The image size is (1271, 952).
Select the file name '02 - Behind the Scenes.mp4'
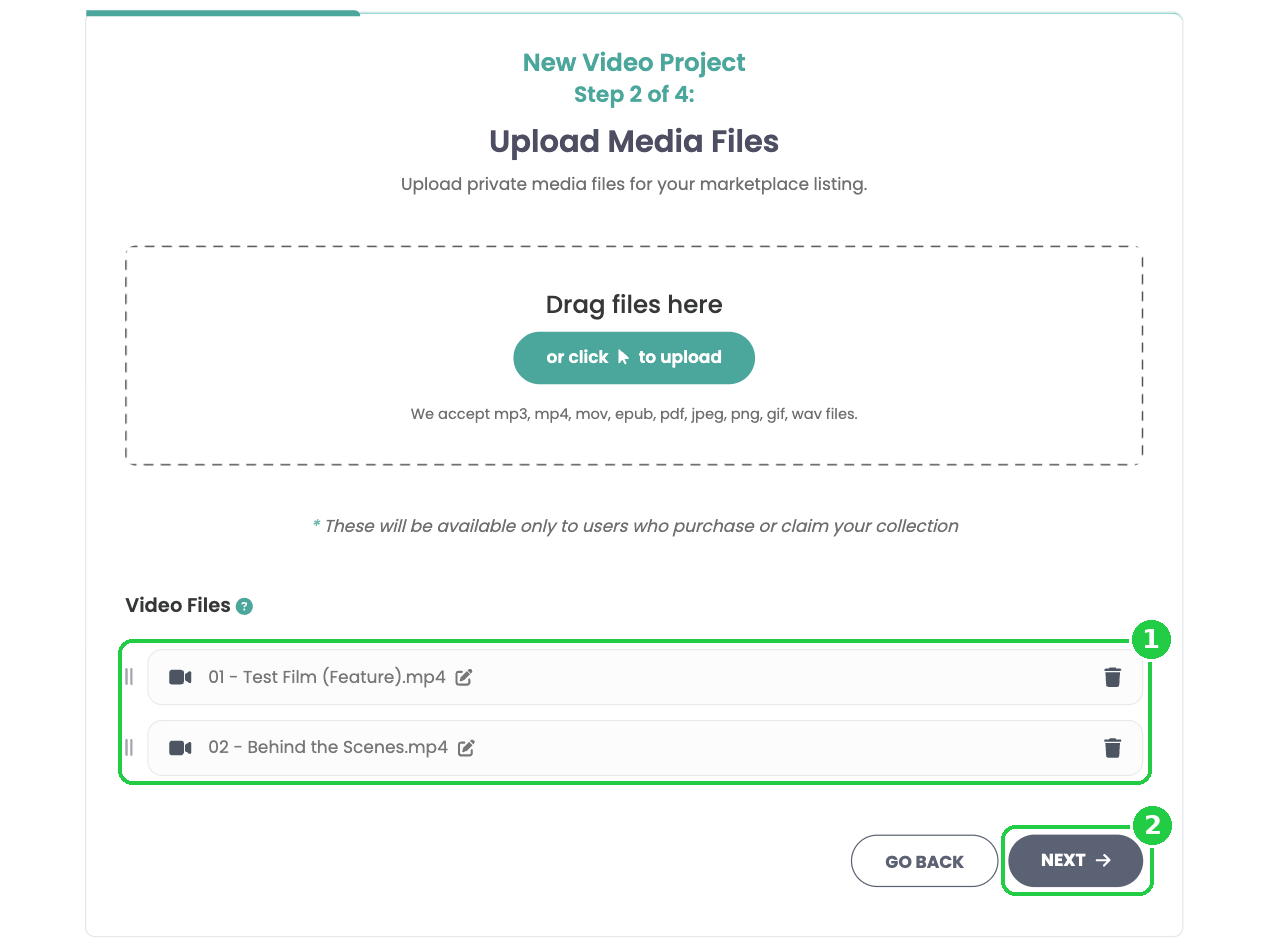(x=328, y=747)
